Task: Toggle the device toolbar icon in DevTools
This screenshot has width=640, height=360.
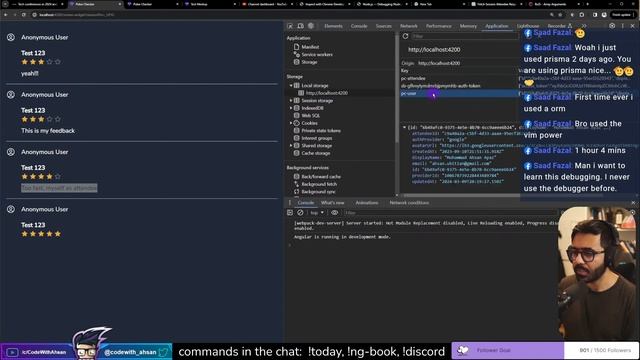Action: click(x=300, y=26)
